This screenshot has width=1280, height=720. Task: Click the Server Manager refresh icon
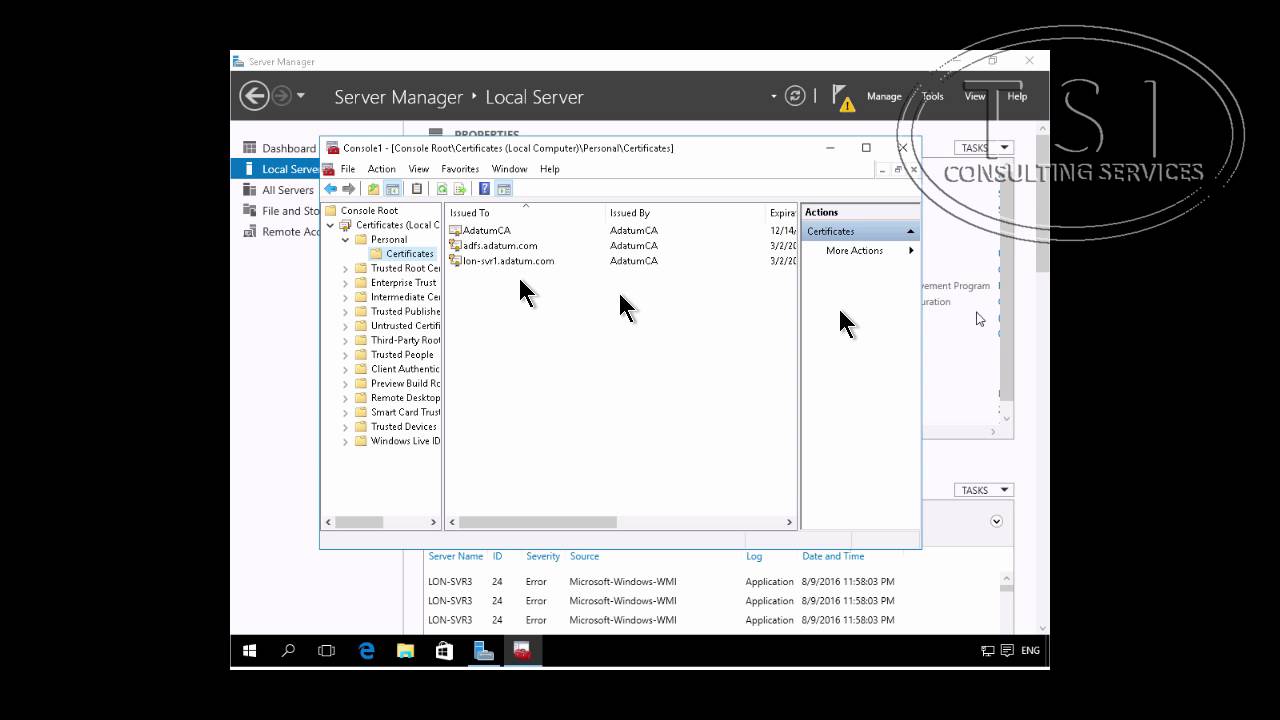tap(796, 96)
